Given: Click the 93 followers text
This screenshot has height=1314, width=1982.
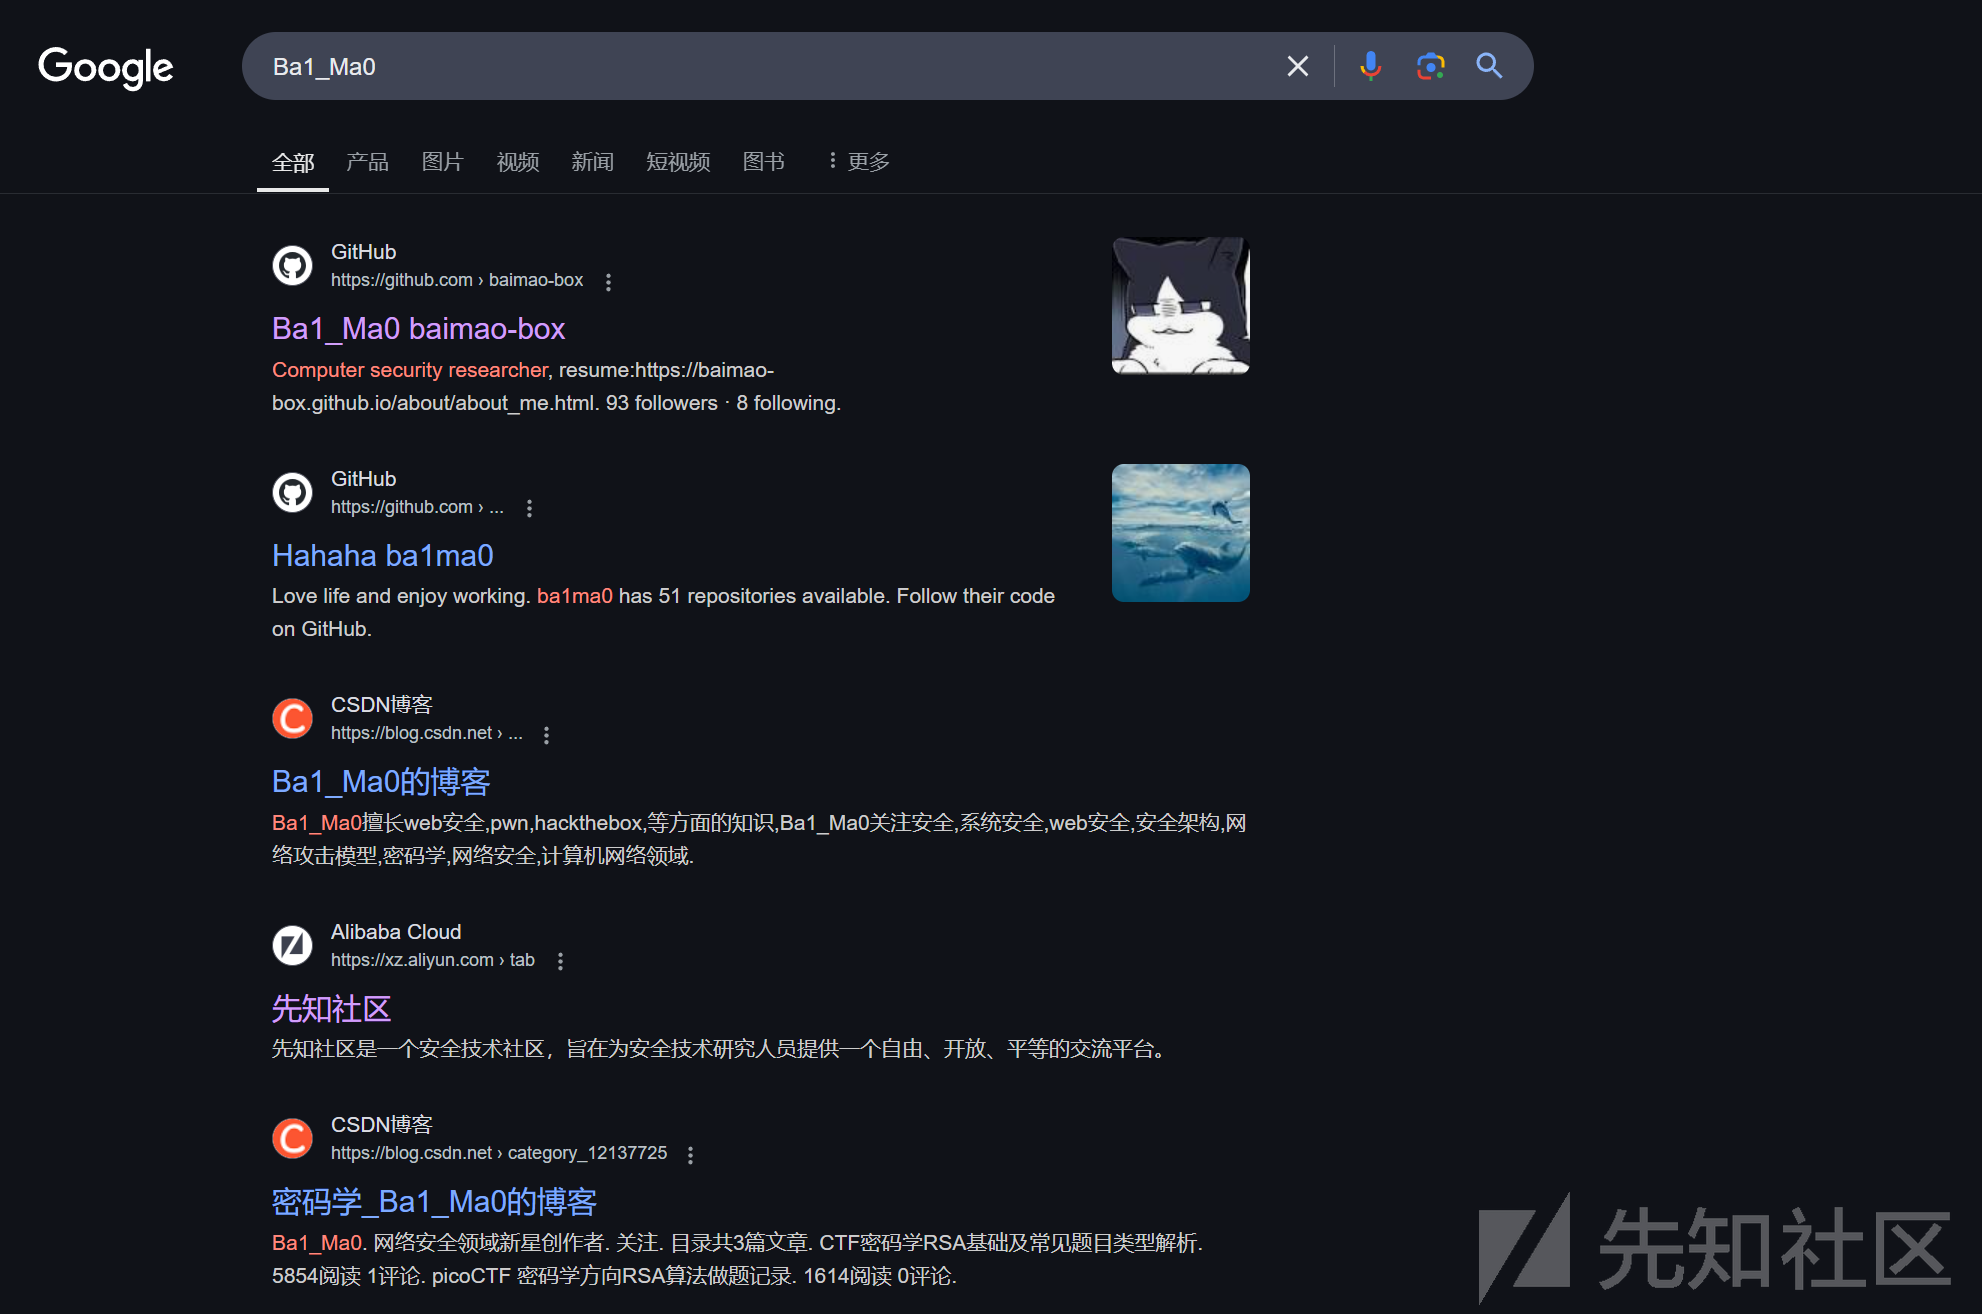Looking at the screenshot, I should [x=662, y=403].
